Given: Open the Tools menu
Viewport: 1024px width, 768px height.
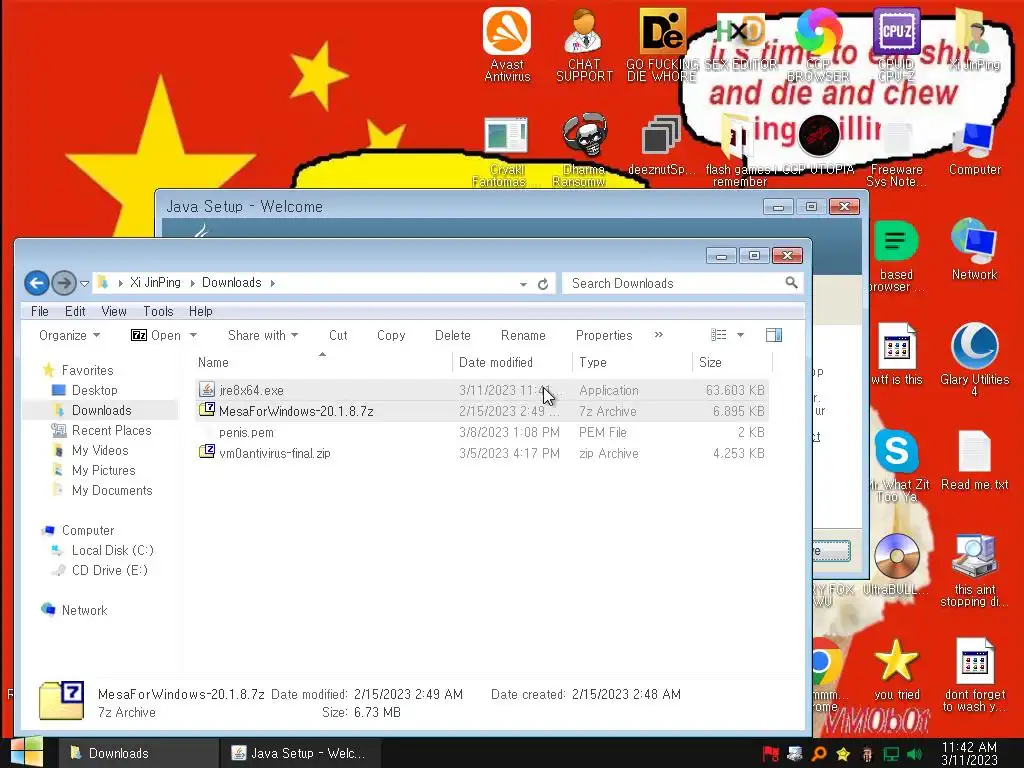Looking at the screenshot, I should pyautogui.click(x=158, y=312).
